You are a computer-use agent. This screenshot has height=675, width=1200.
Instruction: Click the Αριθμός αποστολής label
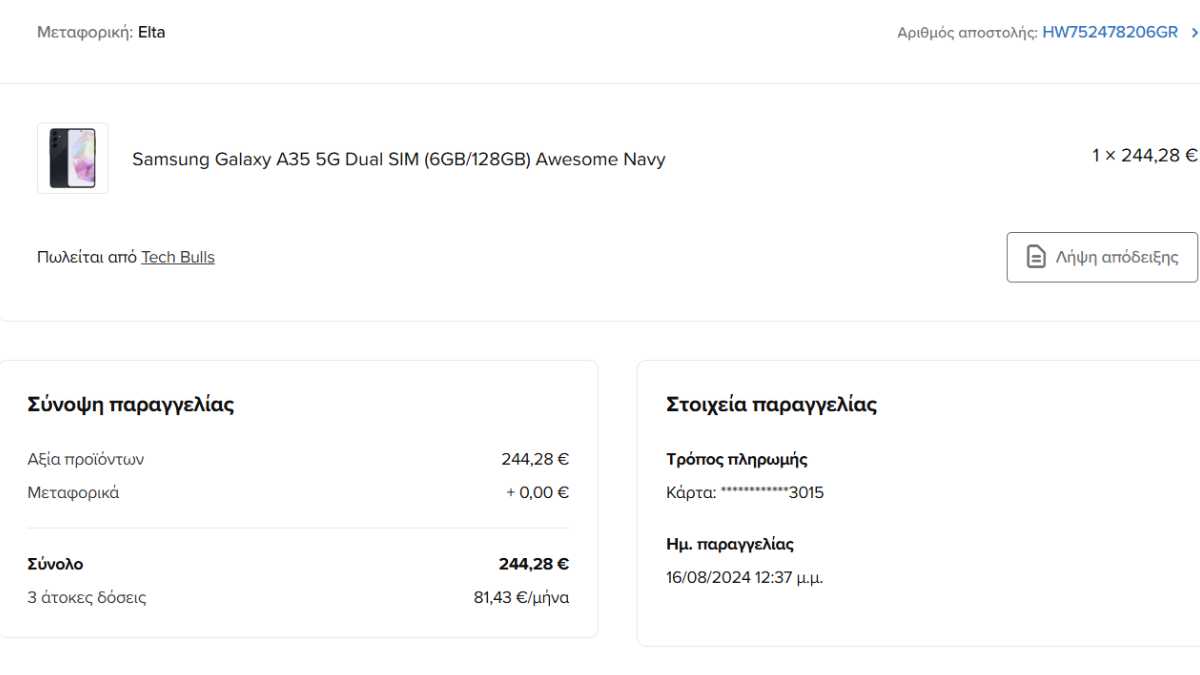[967, 33]
